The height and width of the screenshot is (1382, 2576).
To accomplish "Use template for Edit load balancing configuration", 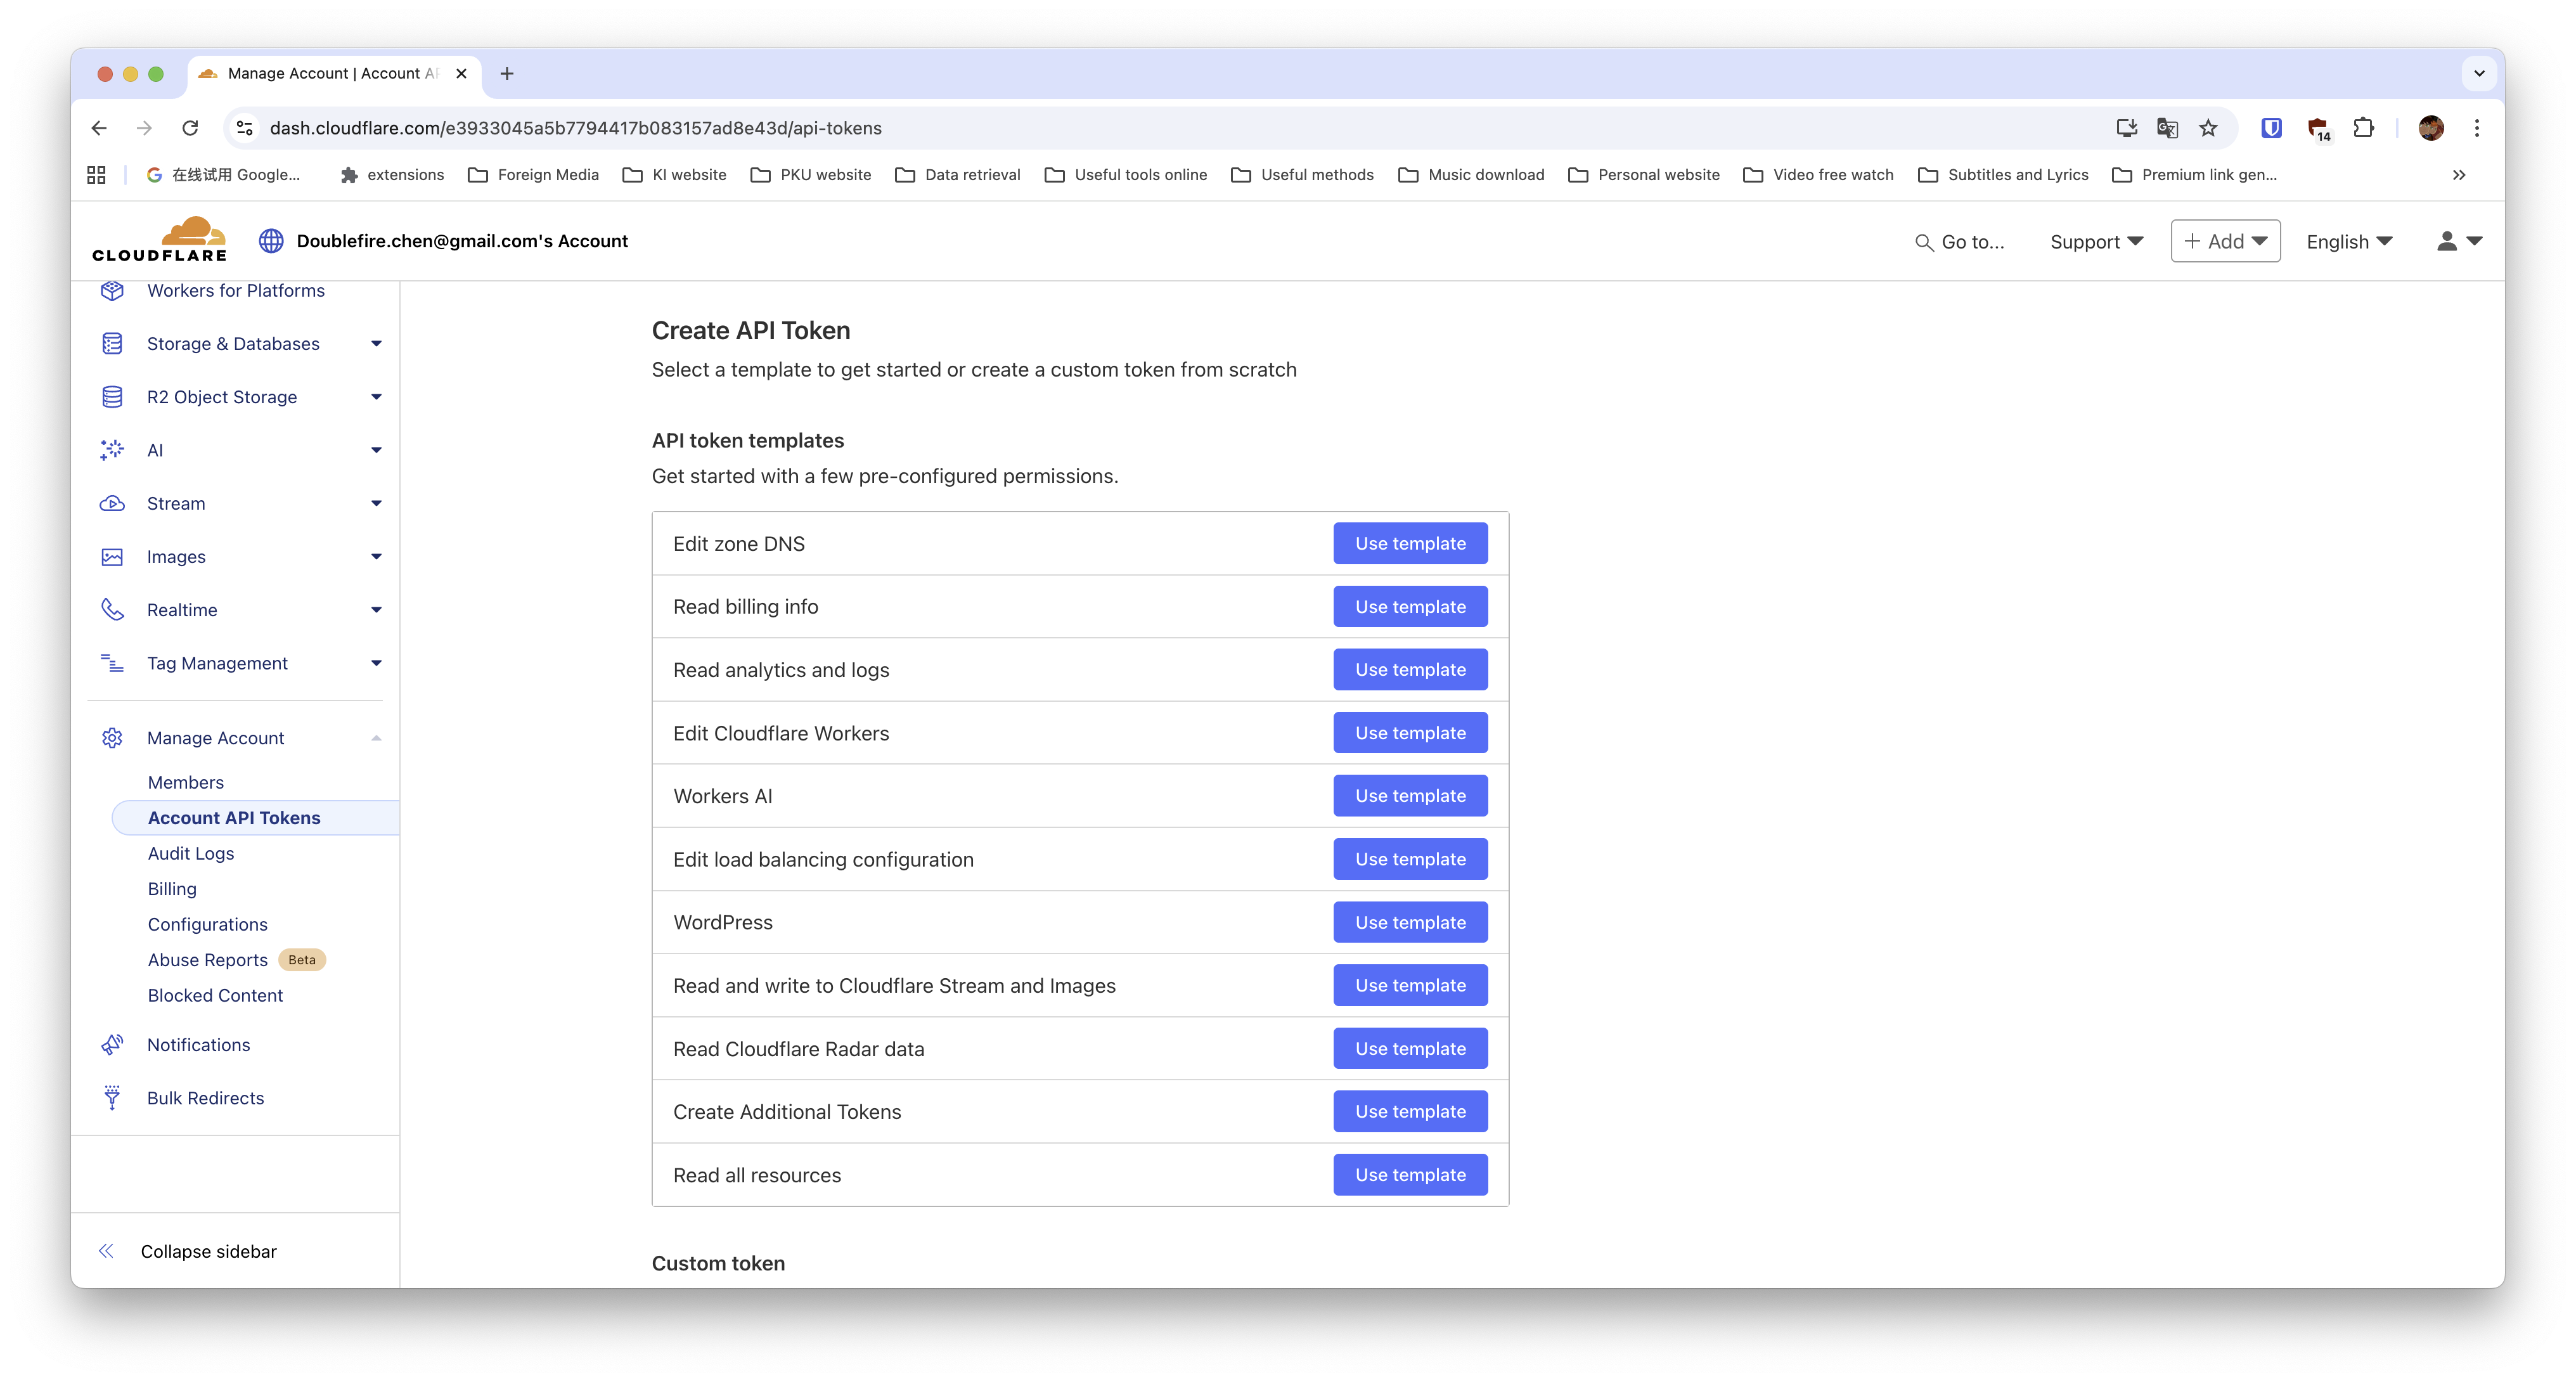I will click(1410, 859).
